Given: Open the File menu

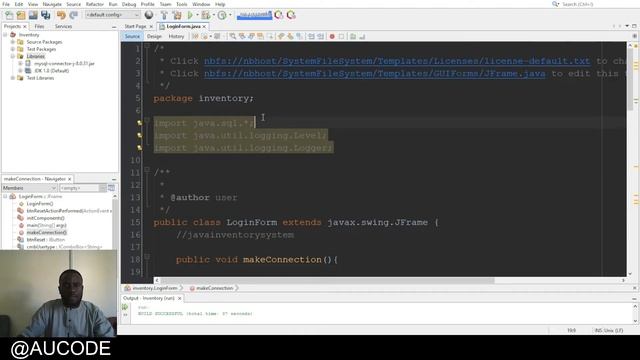Looking at the screenshot, I should click(6, 4).
